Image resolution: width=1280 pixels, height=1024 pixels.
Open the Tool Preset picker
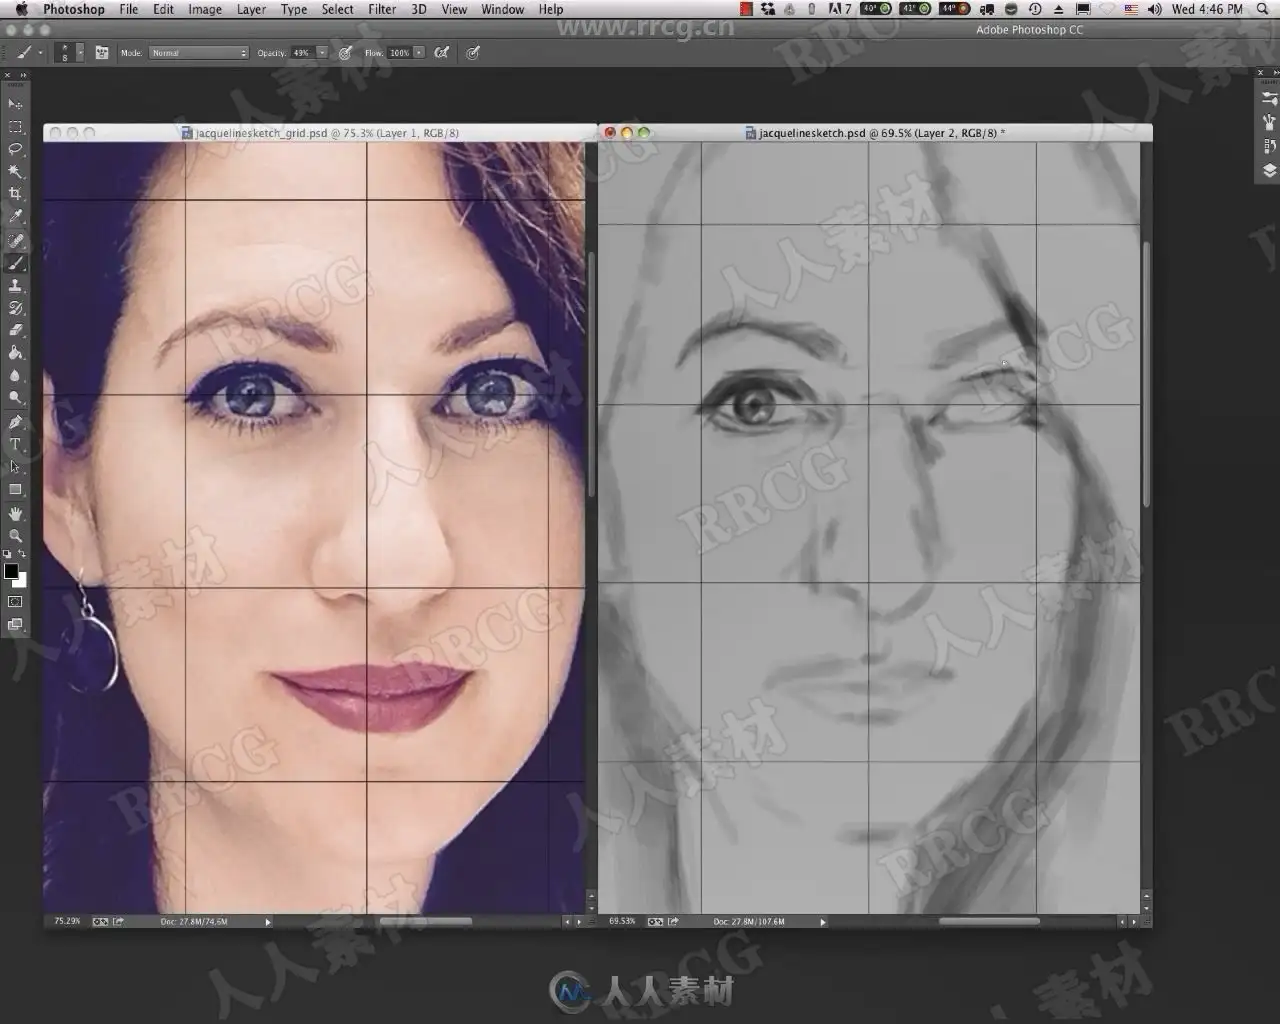pyautogui.click(x=28, y=52)
